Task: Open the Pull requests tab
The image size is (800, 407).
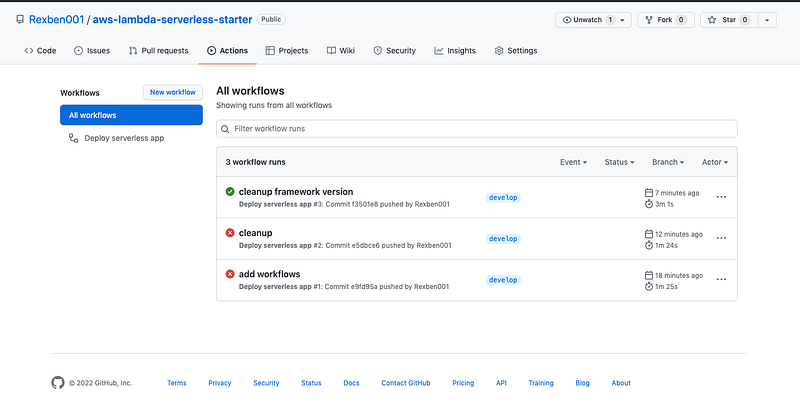Action: tap(158, 50)
